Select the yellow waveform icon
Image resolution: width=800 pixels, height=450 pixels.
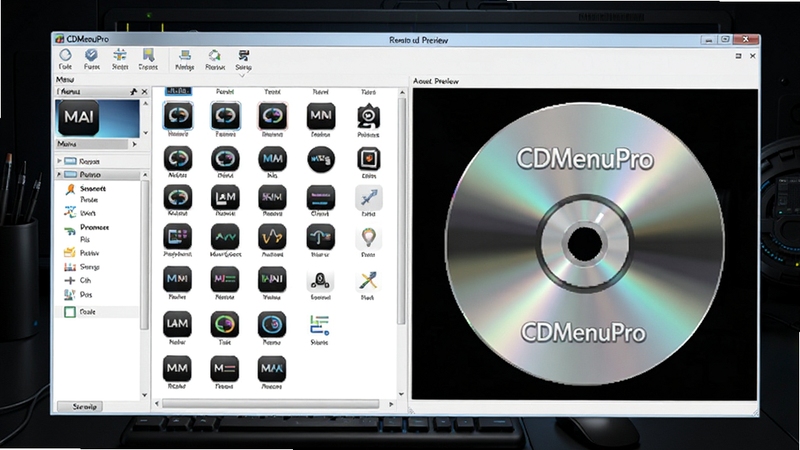272,237
